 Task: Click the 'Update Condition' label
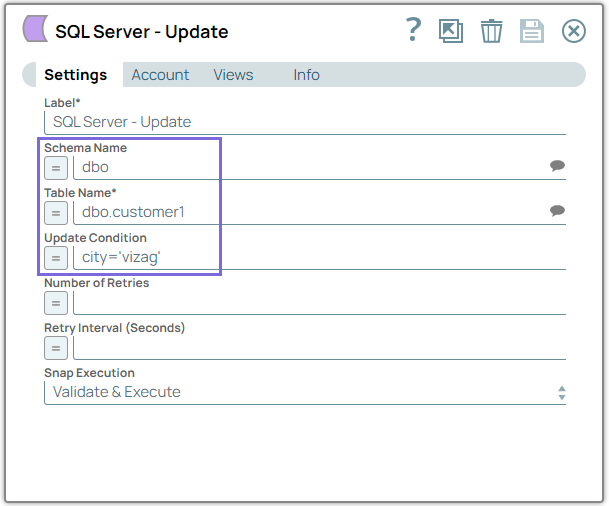pos(96,238)
